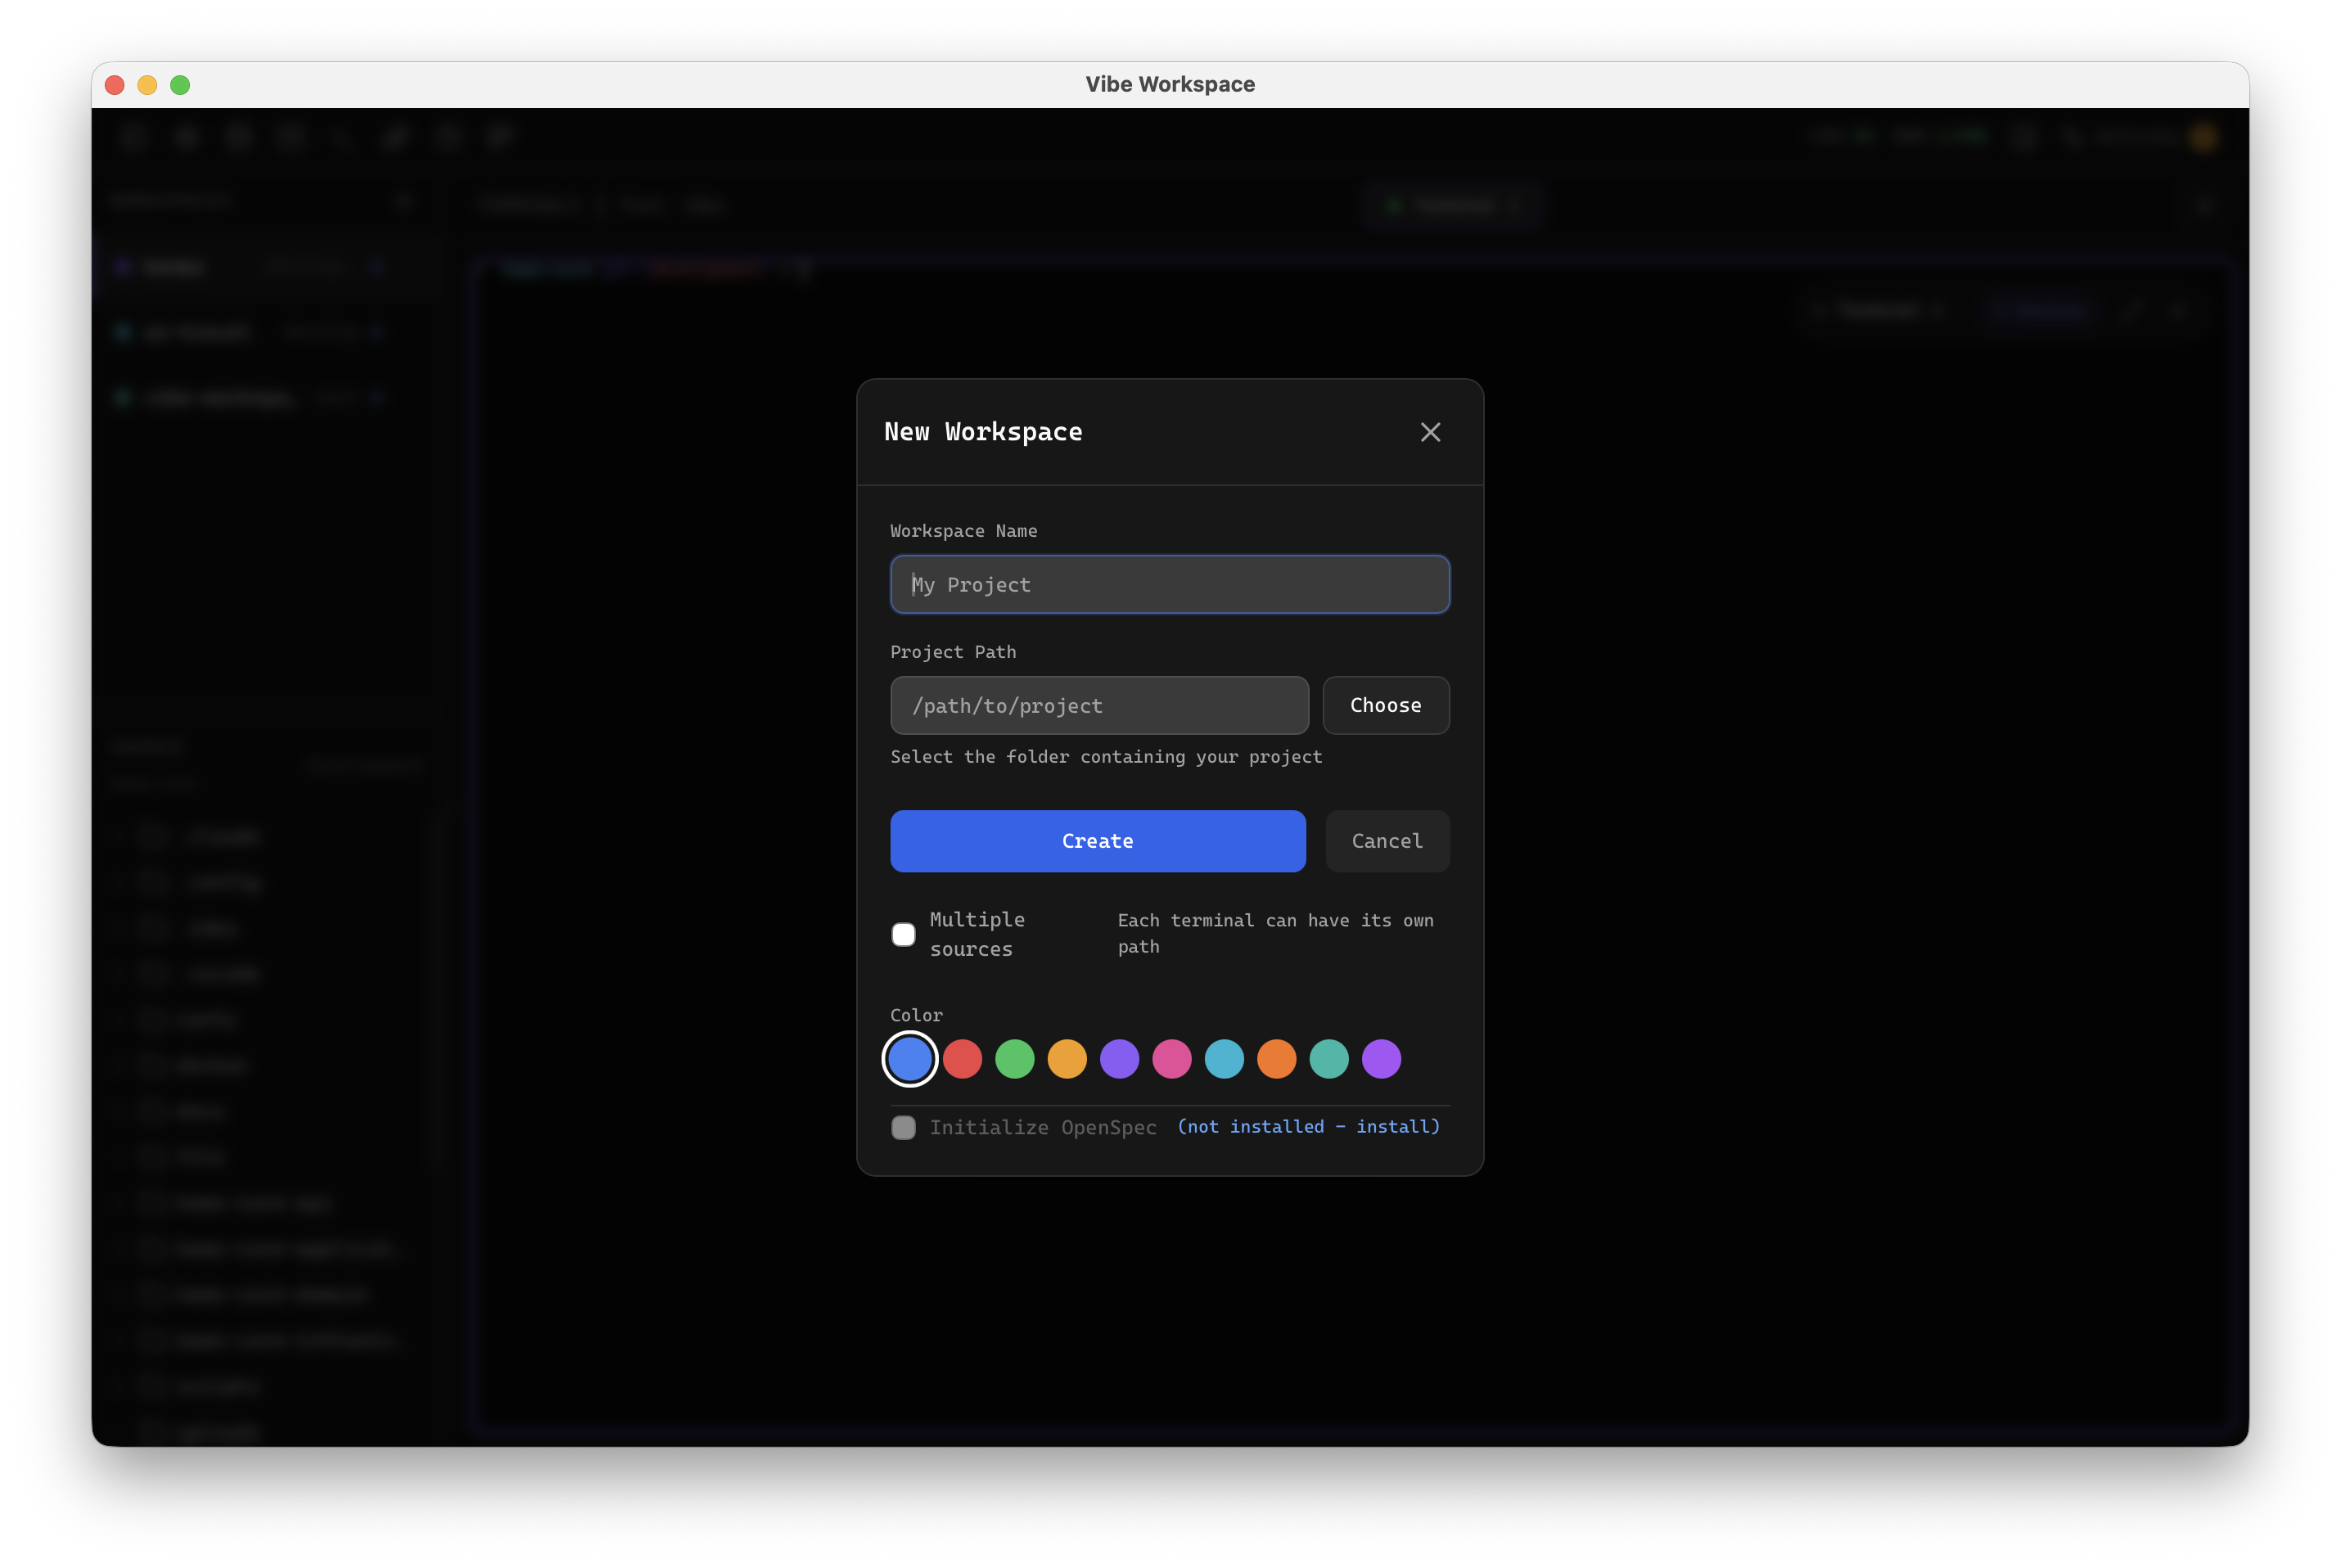2341x1568 pixels.
Task: Choose the pink color swatch
Action: click(x=1172, y=1058)
